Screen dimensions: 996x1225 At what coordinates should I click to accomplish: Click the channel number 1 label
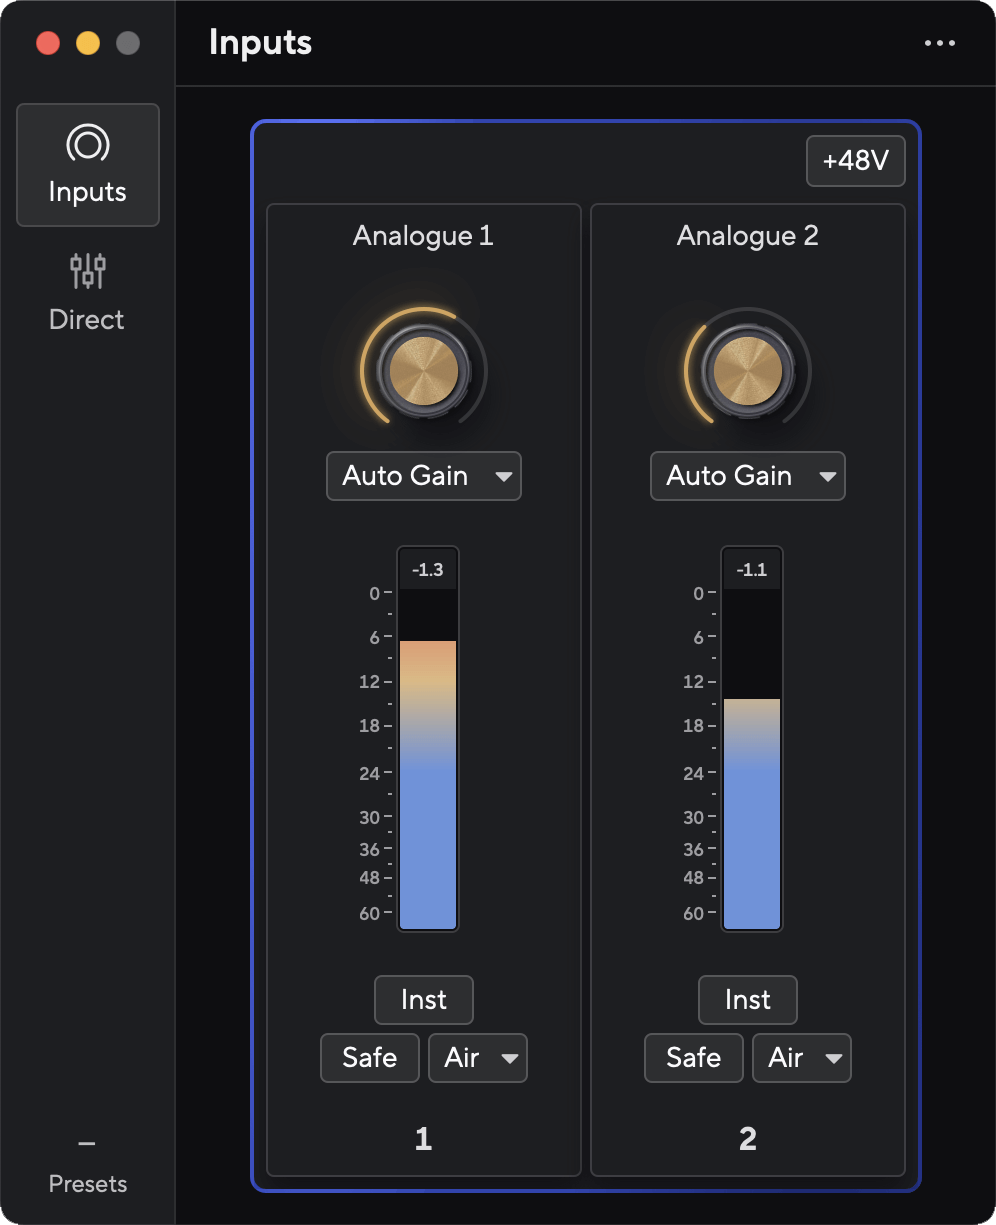click(423, 1139)
